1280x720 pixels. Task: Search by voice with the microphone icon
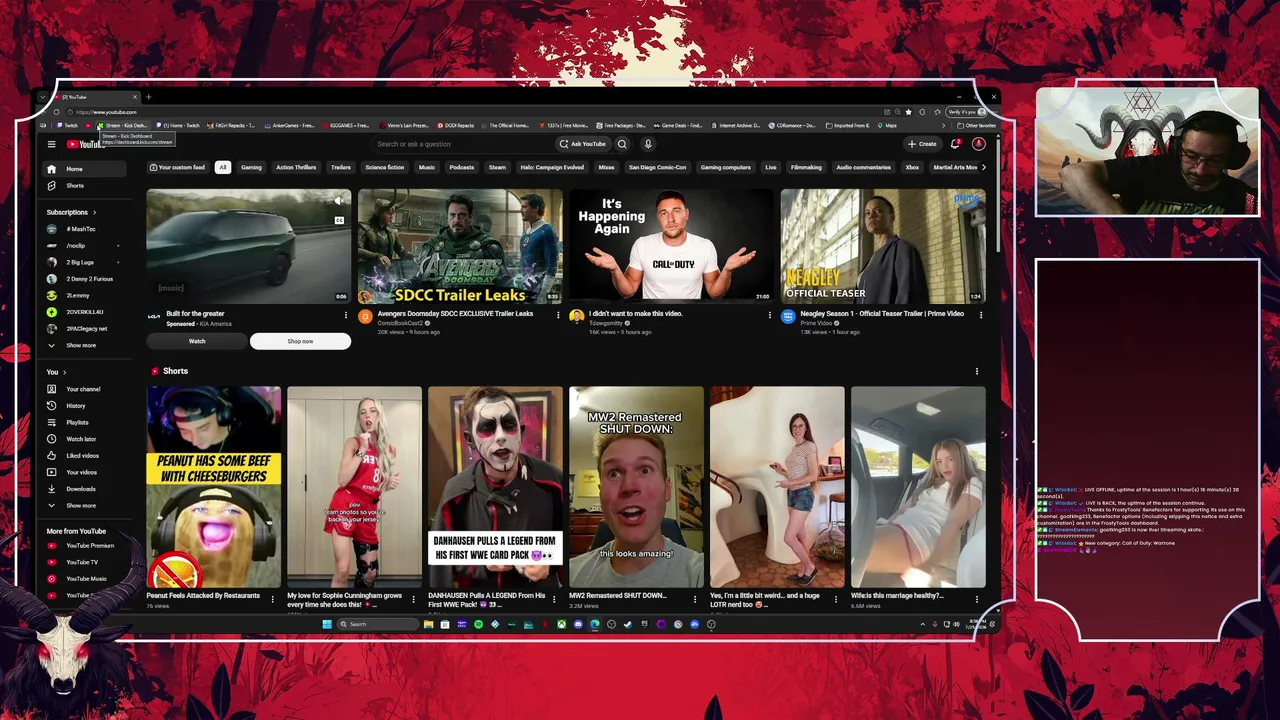click(x=648, y=144)
